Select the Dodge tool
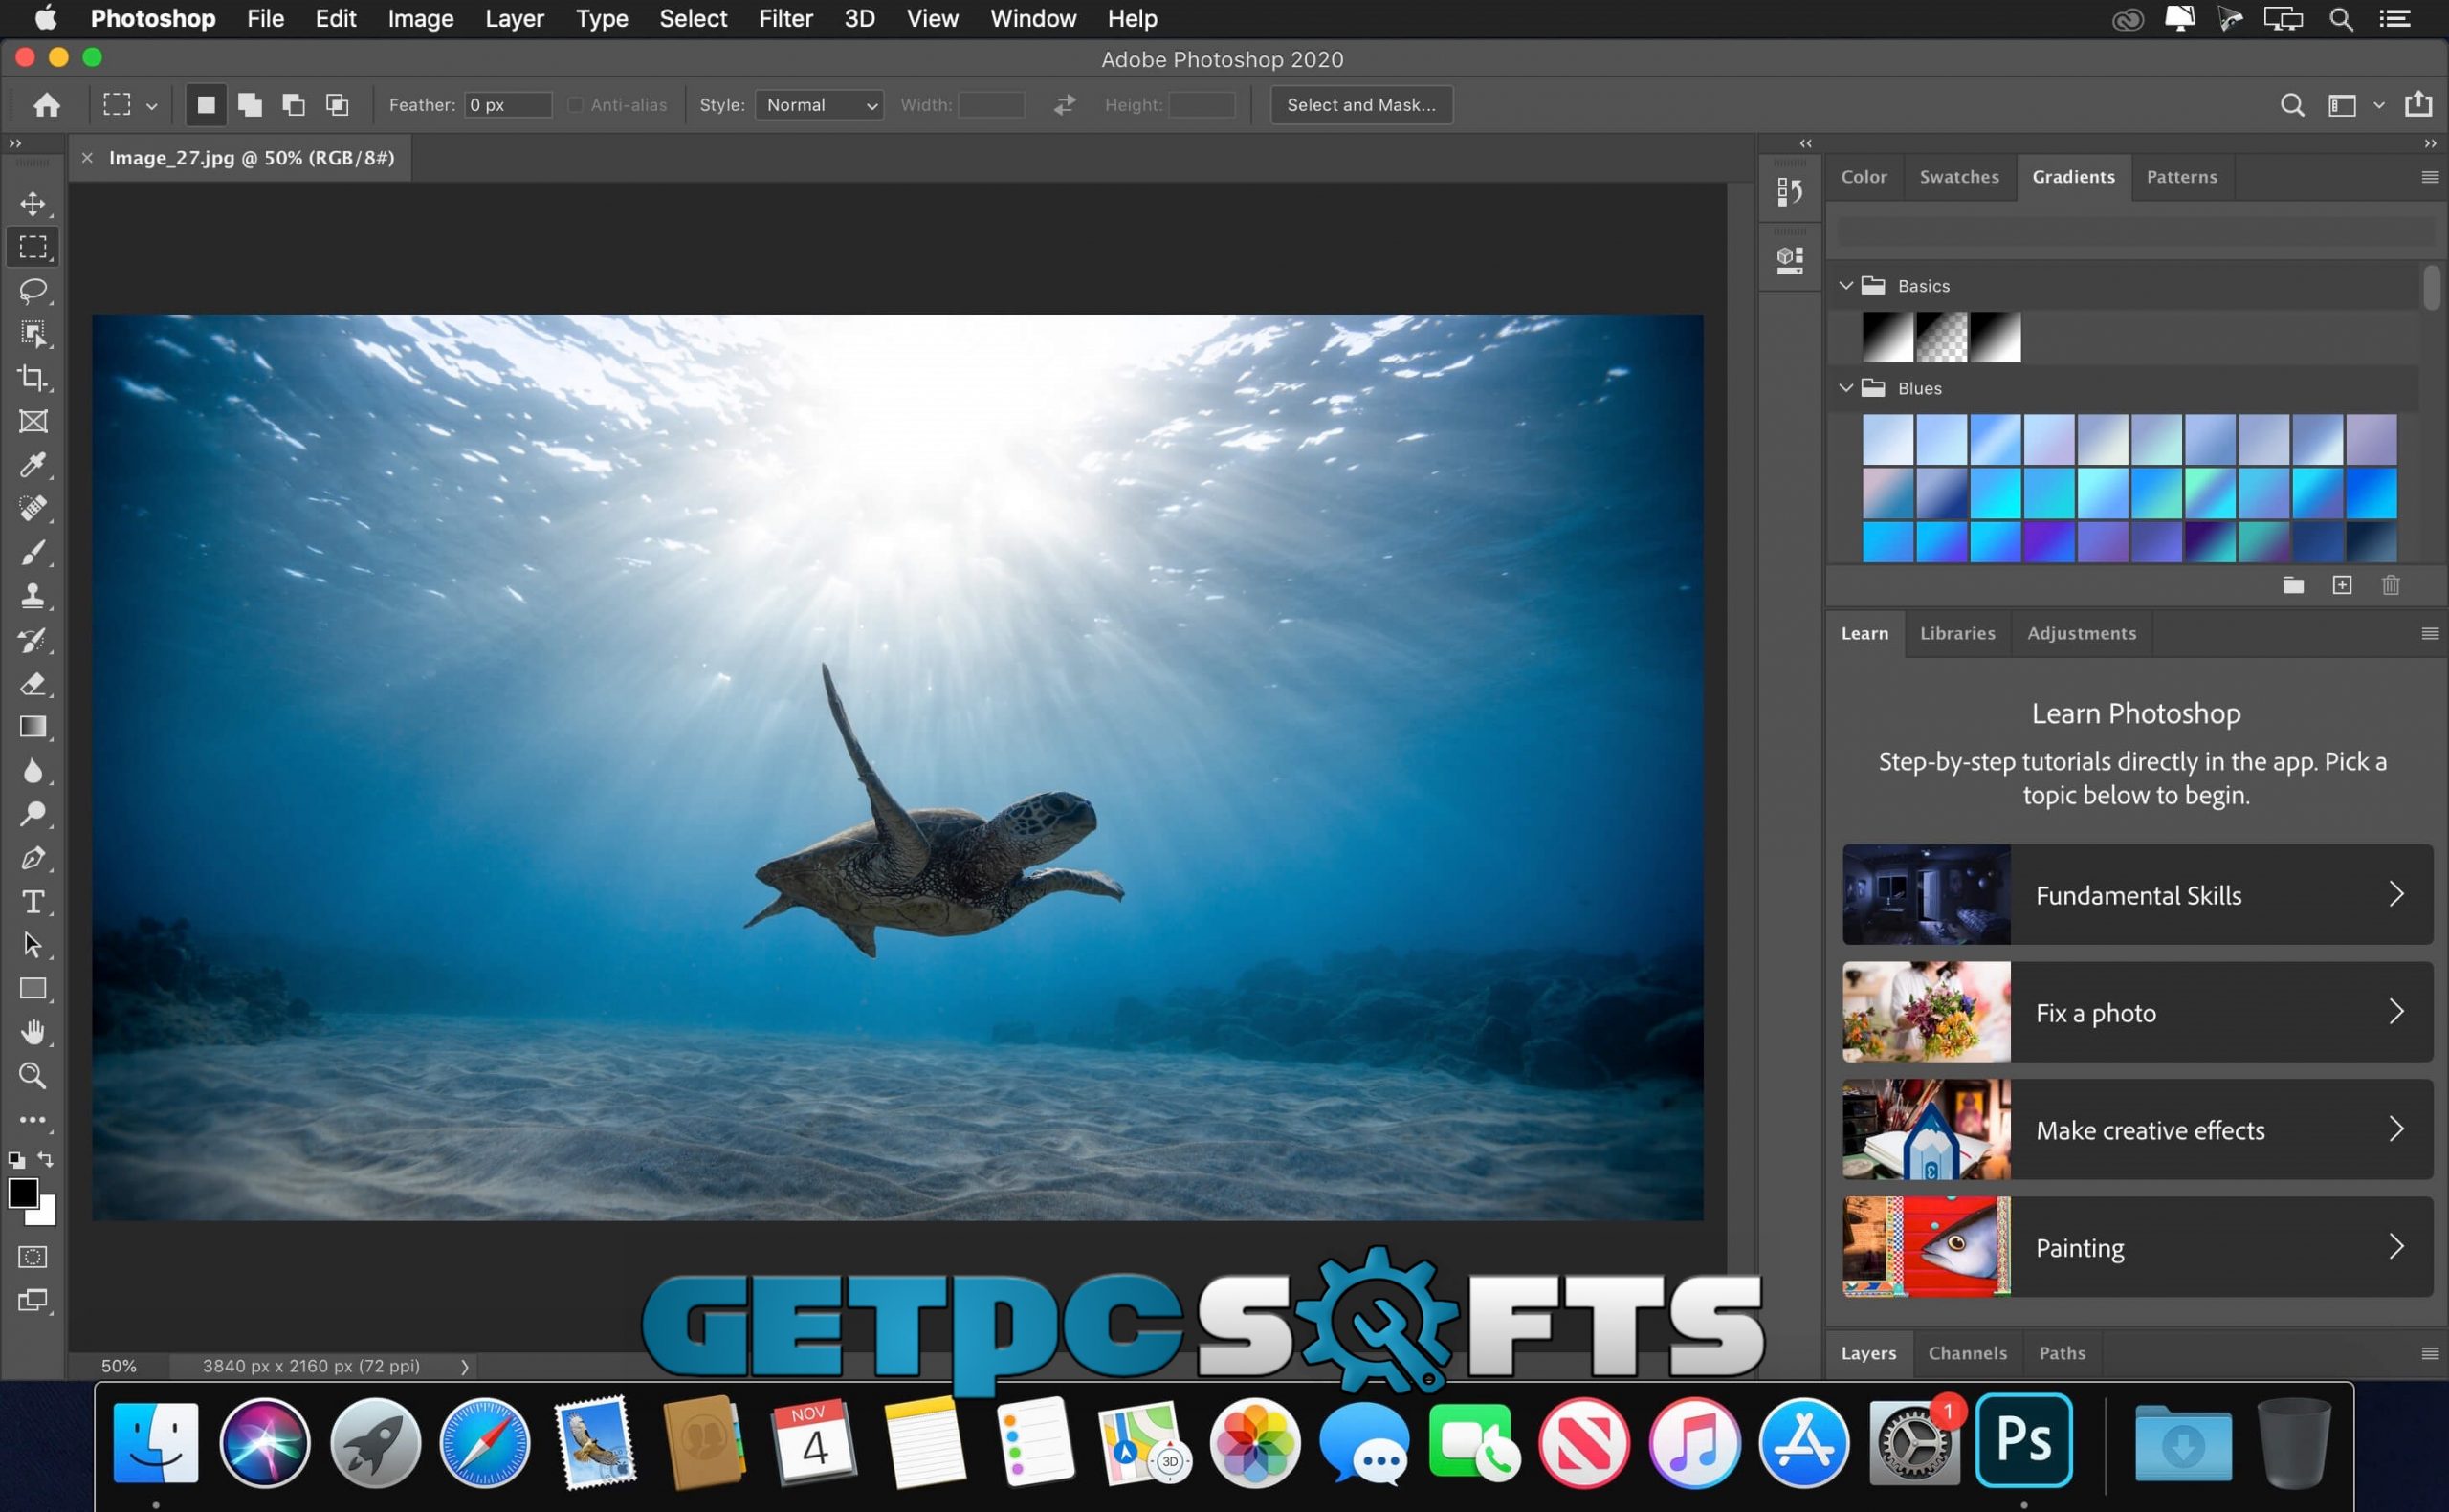This screenshot has height=1512, width=2449. coord(33,814)
